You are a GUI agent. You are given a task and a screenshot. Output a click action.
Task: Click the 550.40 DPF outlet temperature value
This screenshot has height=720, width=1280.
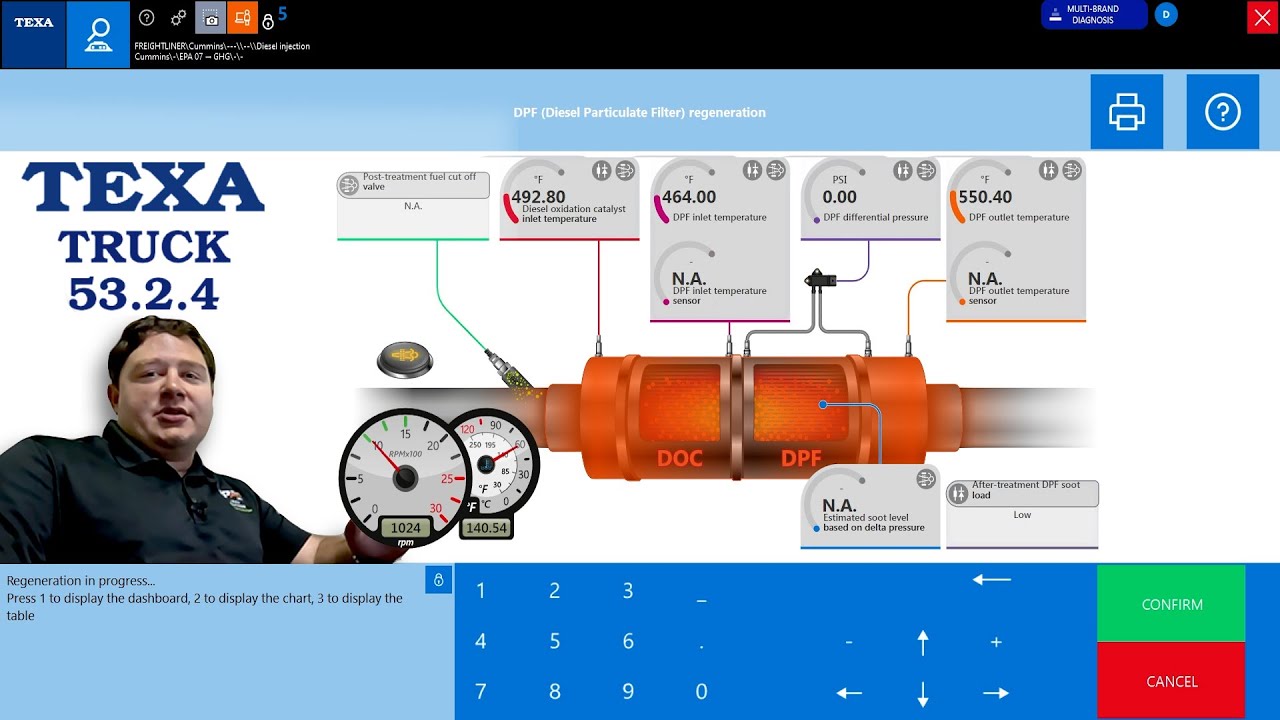pyautogui.click(x=985, y=197)
